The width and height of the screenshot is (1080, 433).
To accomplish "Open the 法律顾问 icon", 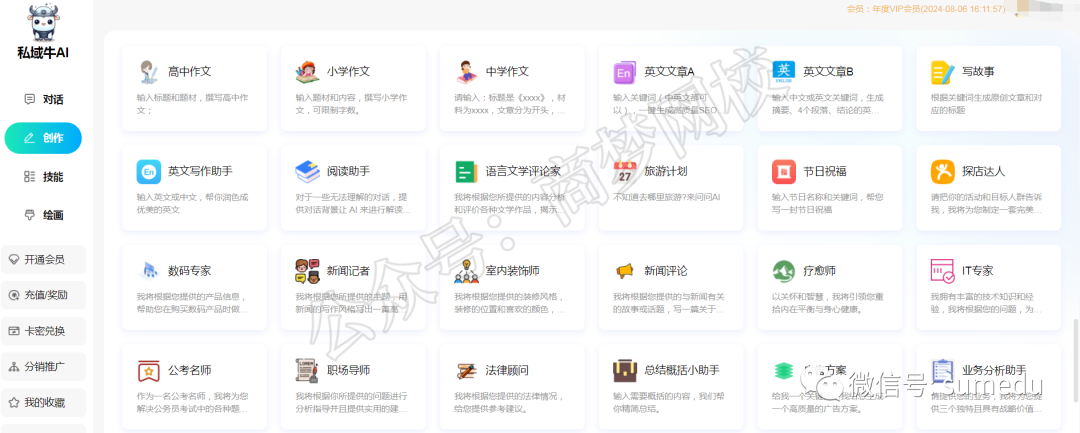I will 466,370.
